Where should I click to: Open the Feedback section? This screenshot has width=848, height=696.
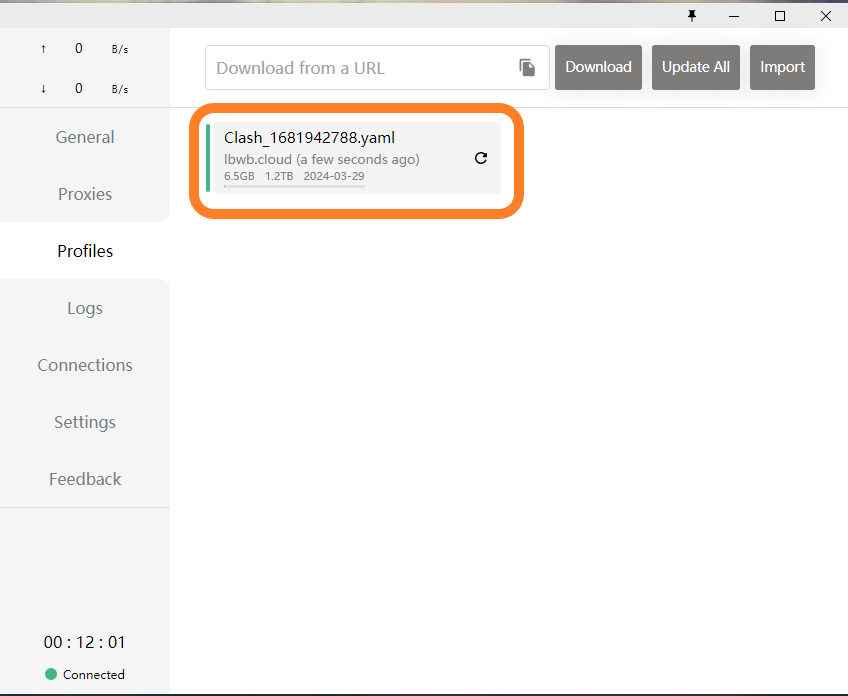point(85,479)
